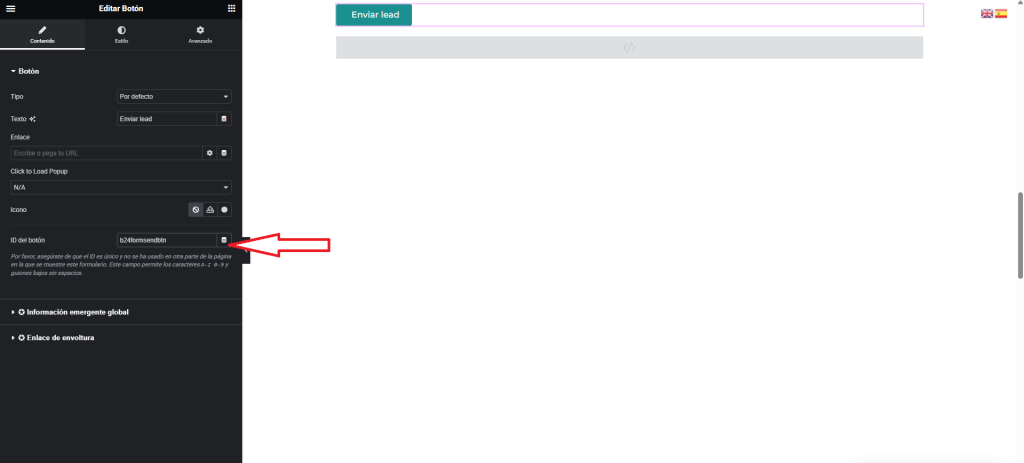1024x463 pixels.
Task: Open the Click to Load Popup dropdown
Action: [x=120, y=187]
